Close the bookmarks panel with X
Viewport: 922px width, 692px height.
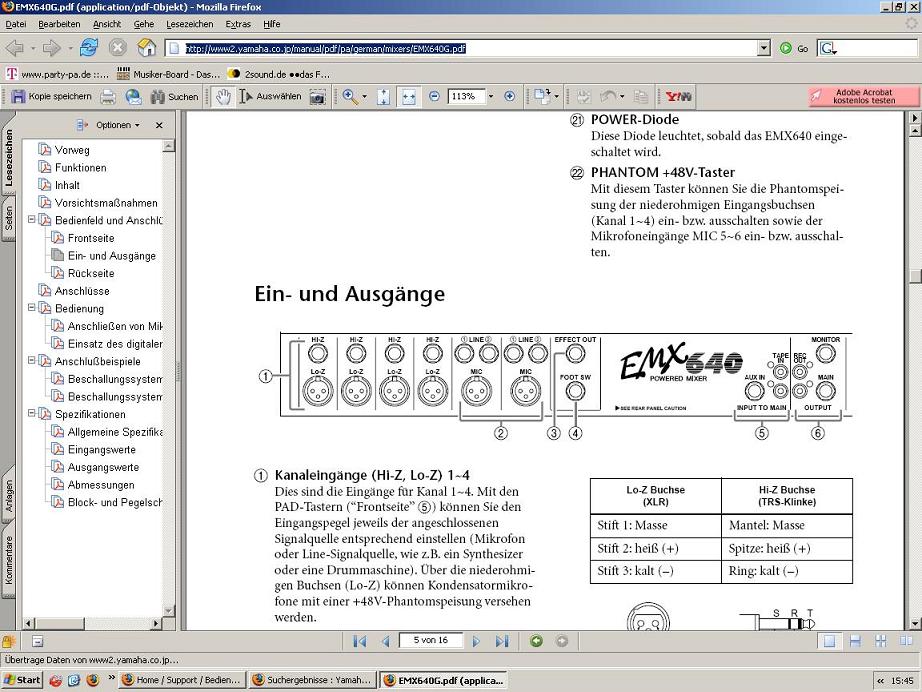coord(159,125)
